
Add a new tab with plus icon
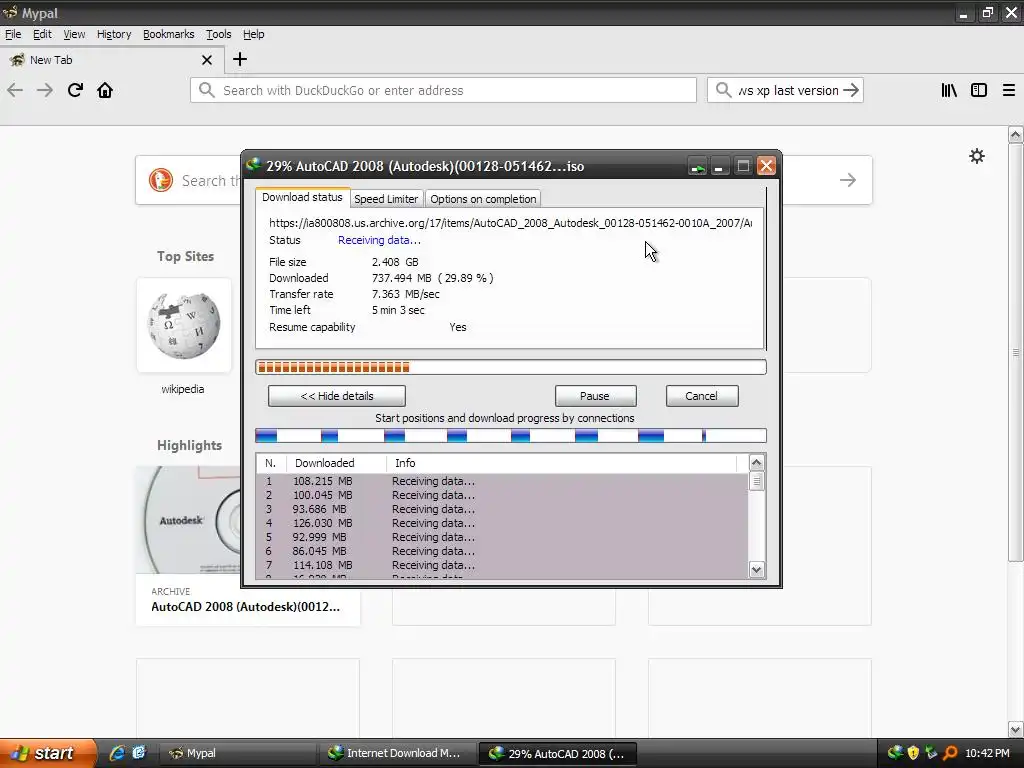click(x=240, y=59)
